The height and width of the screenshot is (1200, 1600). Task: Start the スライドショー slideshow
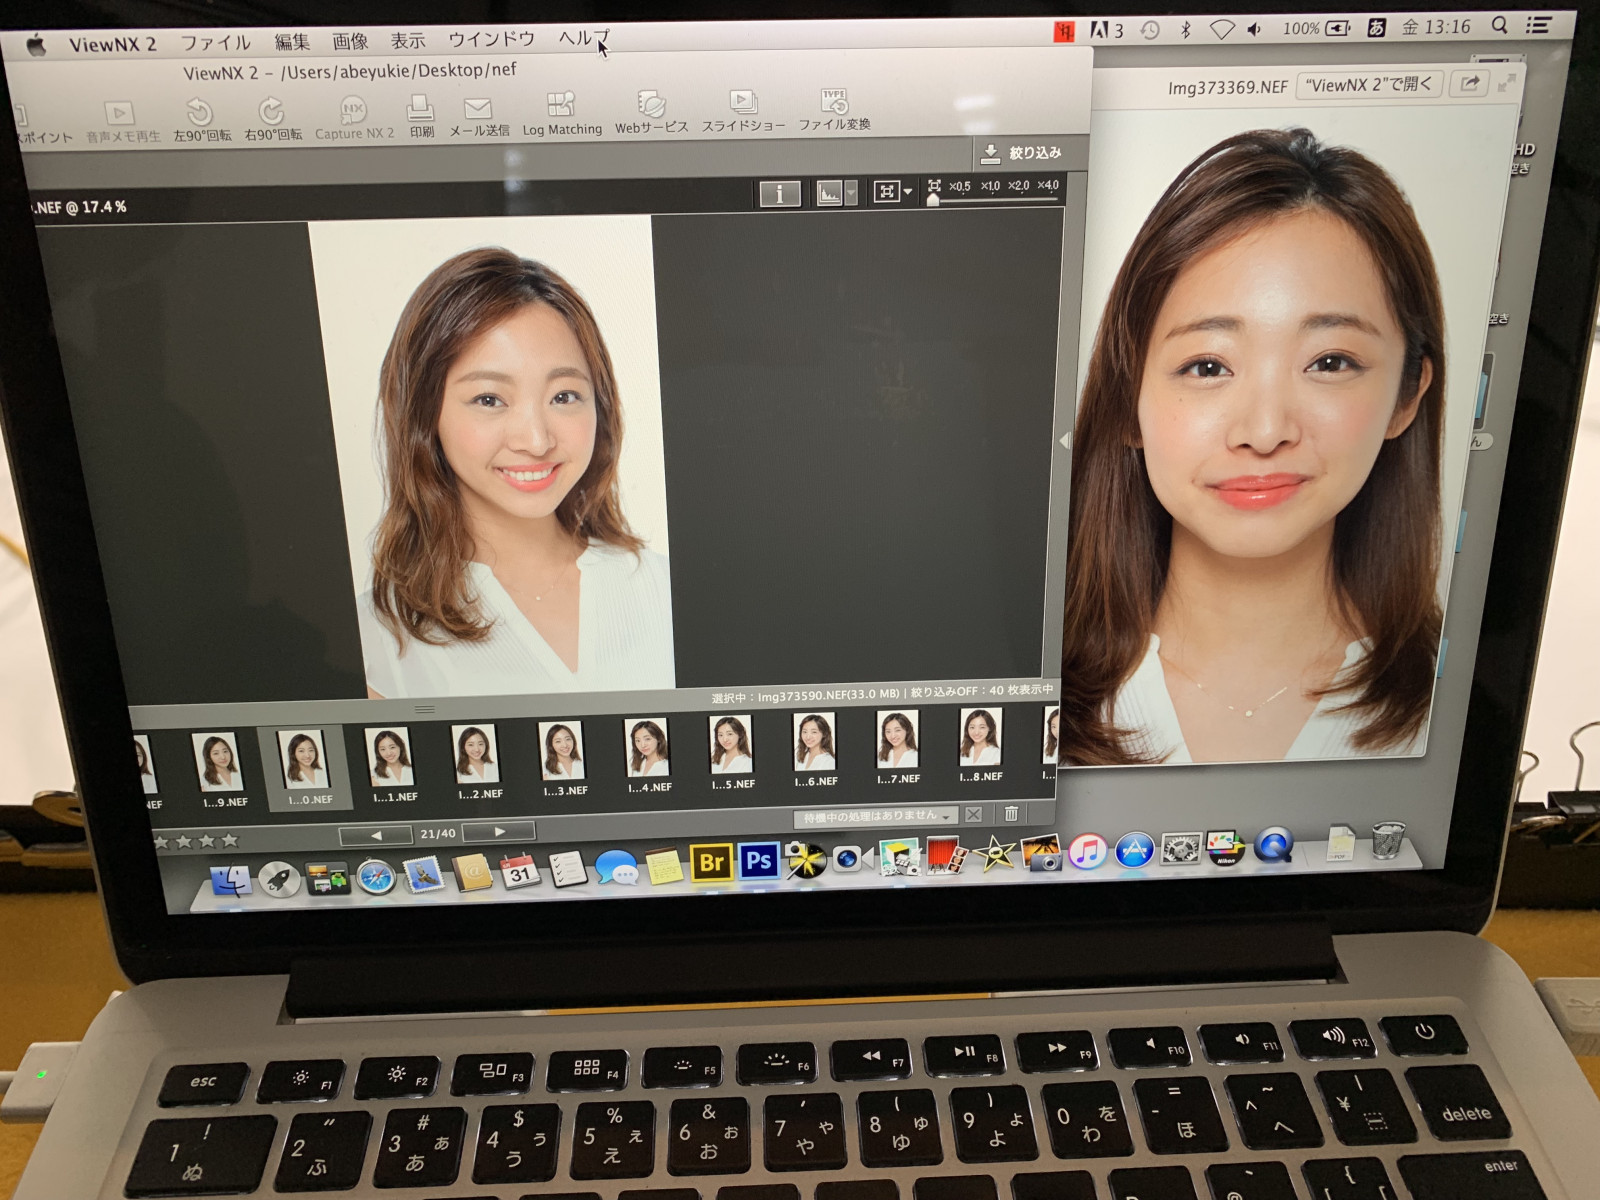point(743,101)
